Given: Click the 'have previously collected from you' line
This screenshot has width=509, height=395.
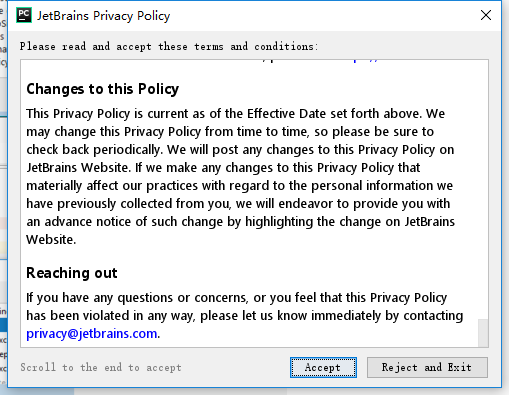Looking at the screenshot, I should [x=238, y=204].
